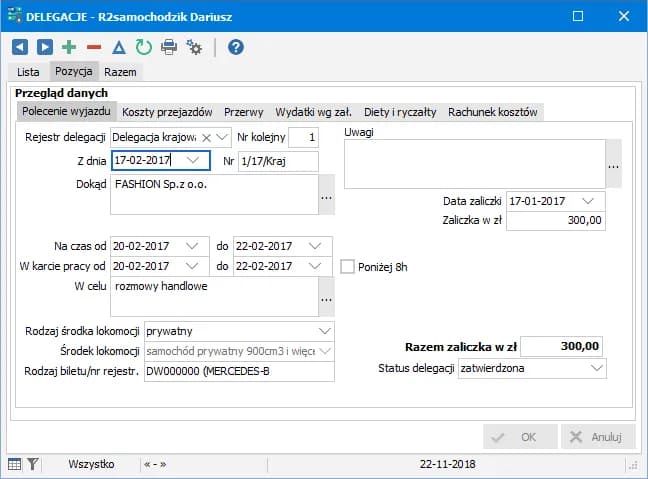Print the delegation using printer icon
The height and width of the screenshot is (479, 648).
(169, 46)
